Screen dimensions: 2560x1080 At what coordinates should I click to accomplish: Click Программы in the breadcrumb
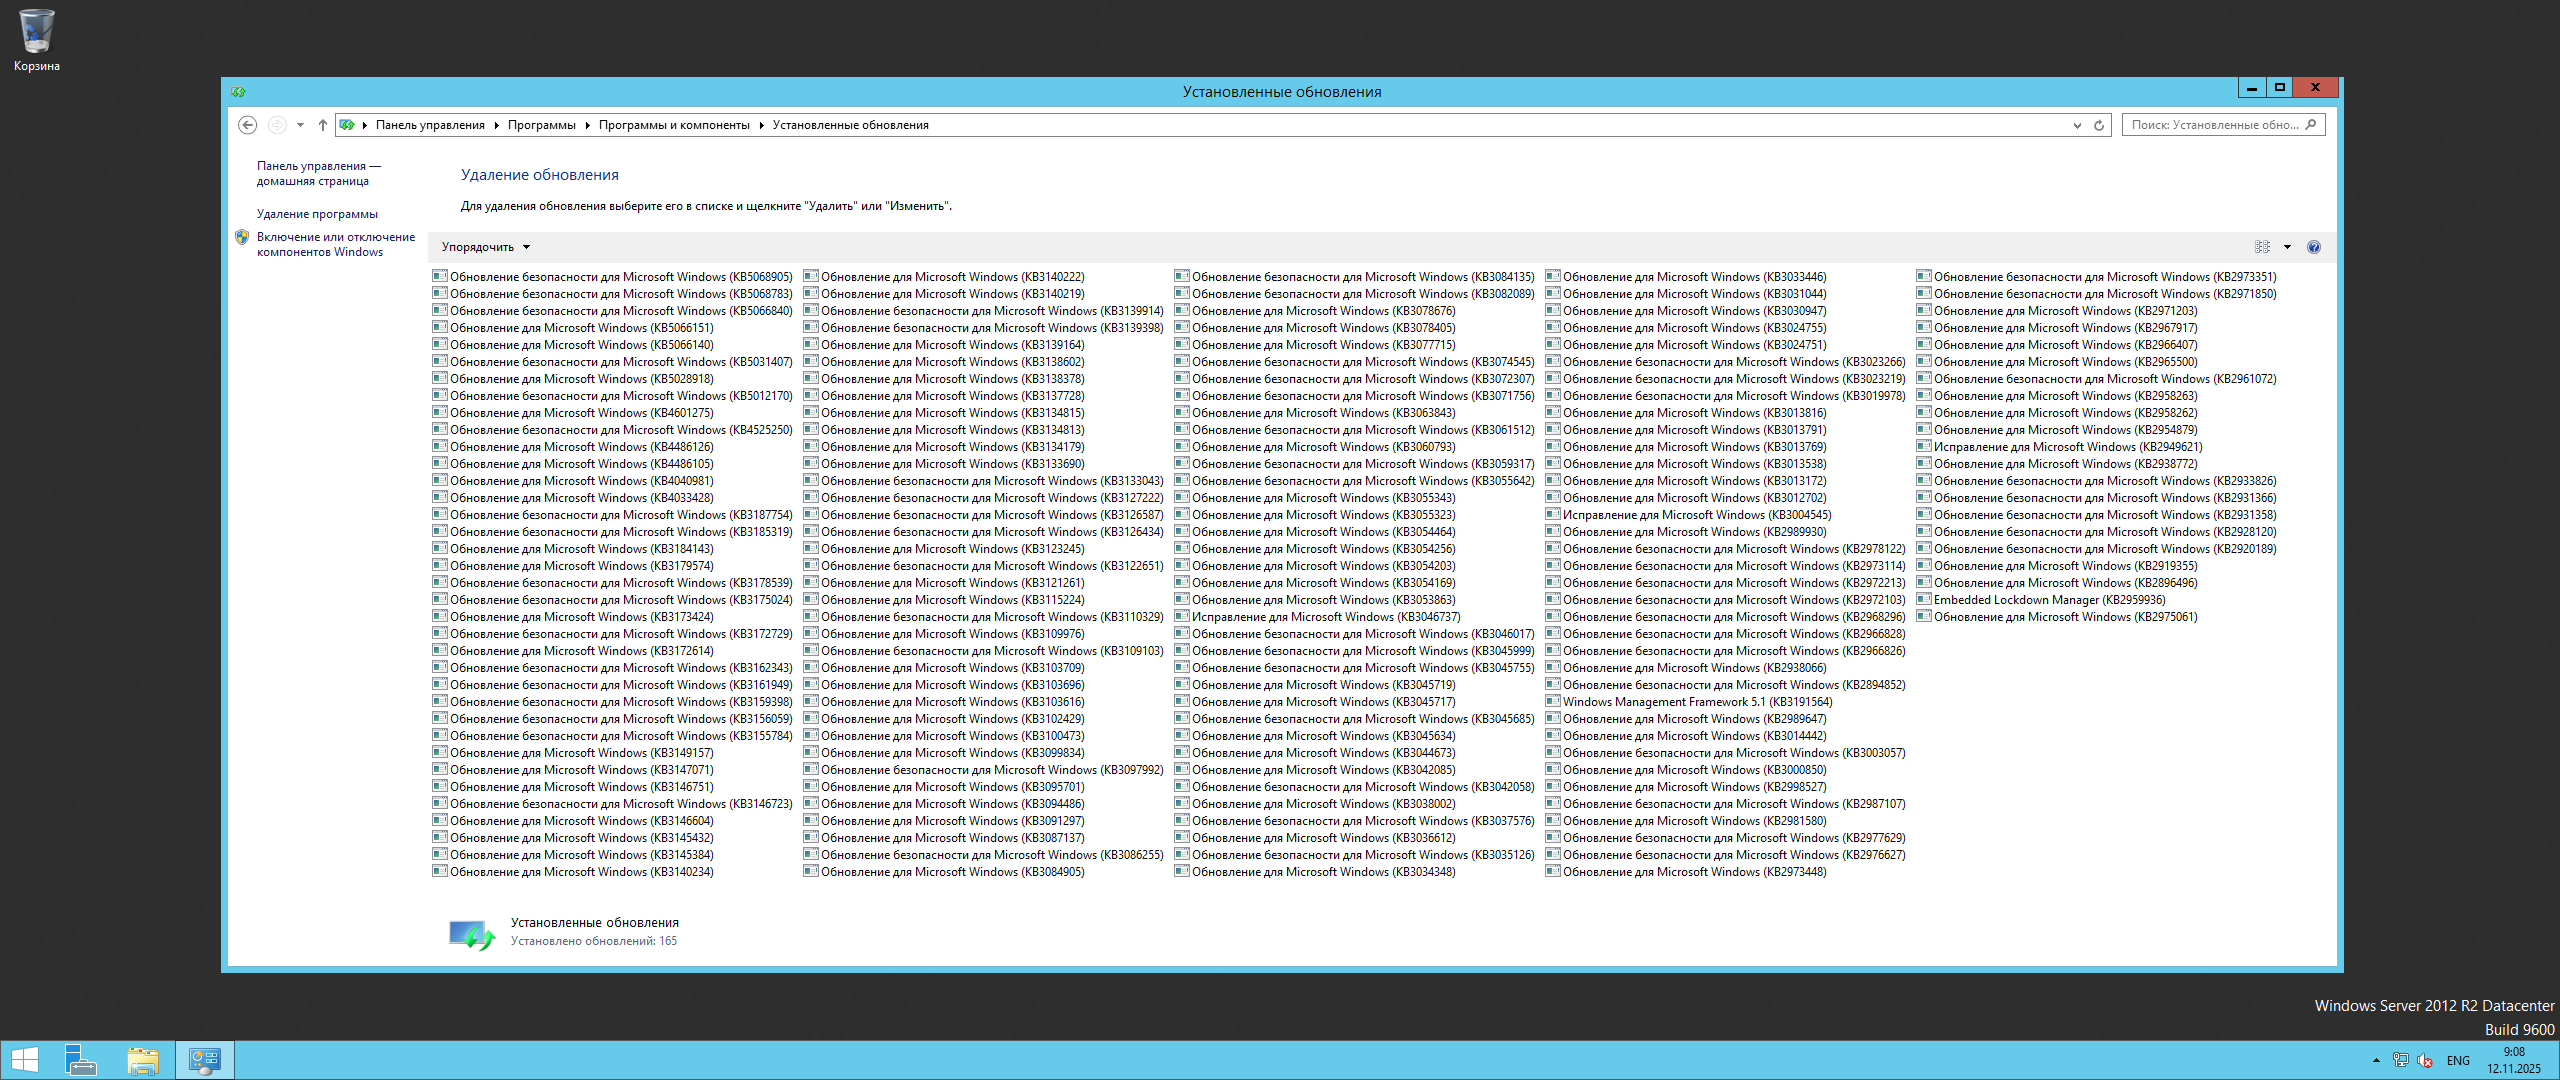pos(541,125)
